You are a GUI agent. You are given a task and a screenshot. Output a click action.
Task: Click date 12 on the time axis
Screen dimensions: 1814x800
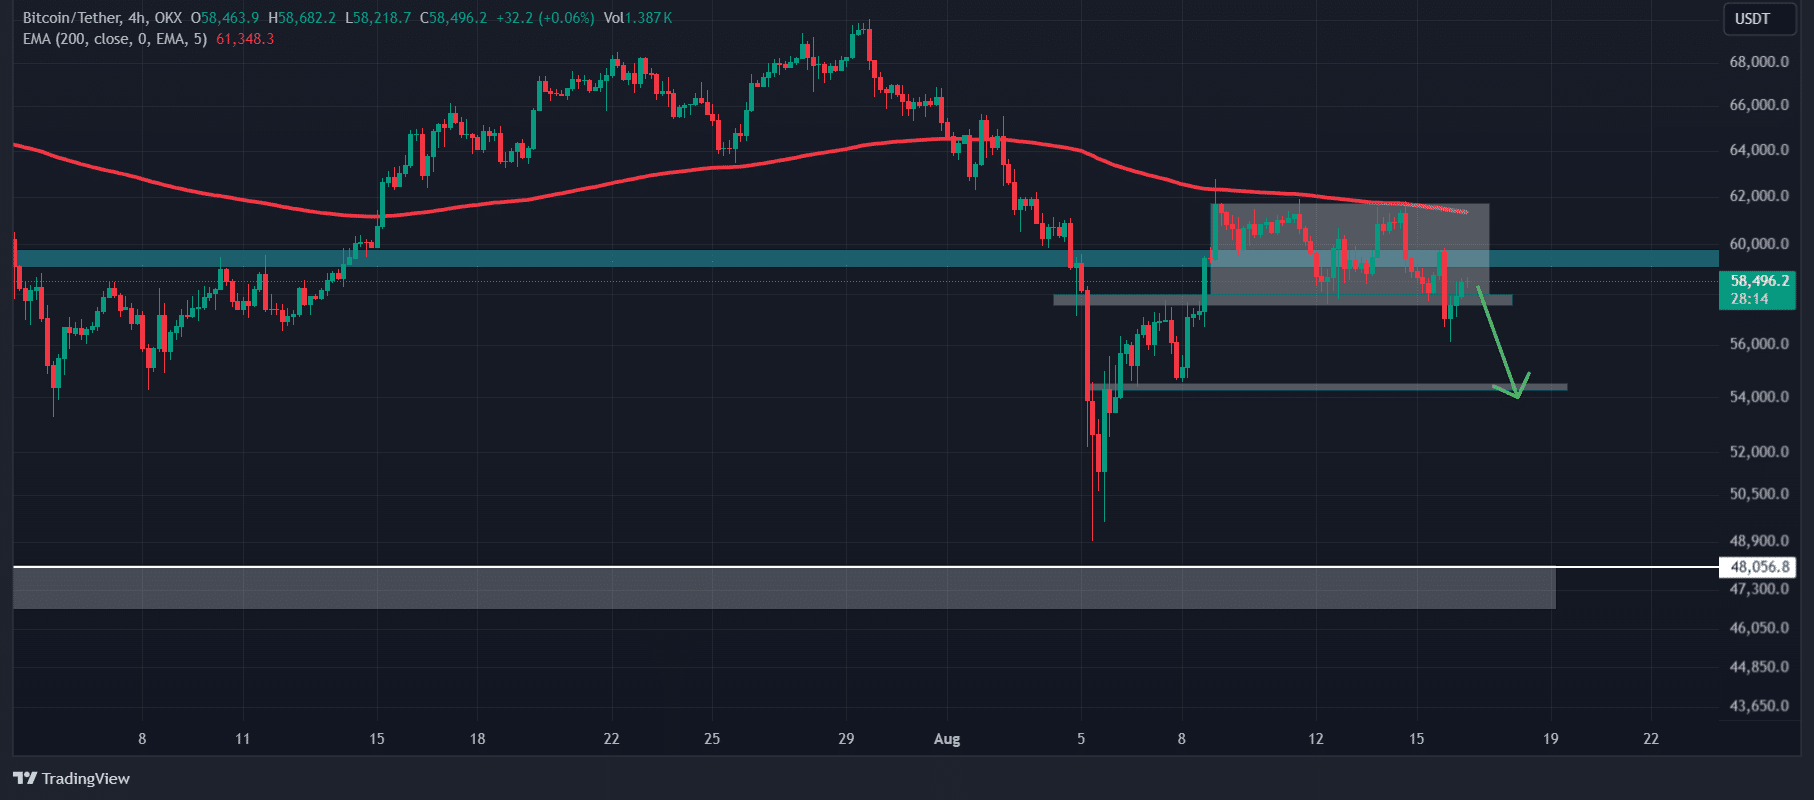pyautogui.click(x=1315, y=739)
